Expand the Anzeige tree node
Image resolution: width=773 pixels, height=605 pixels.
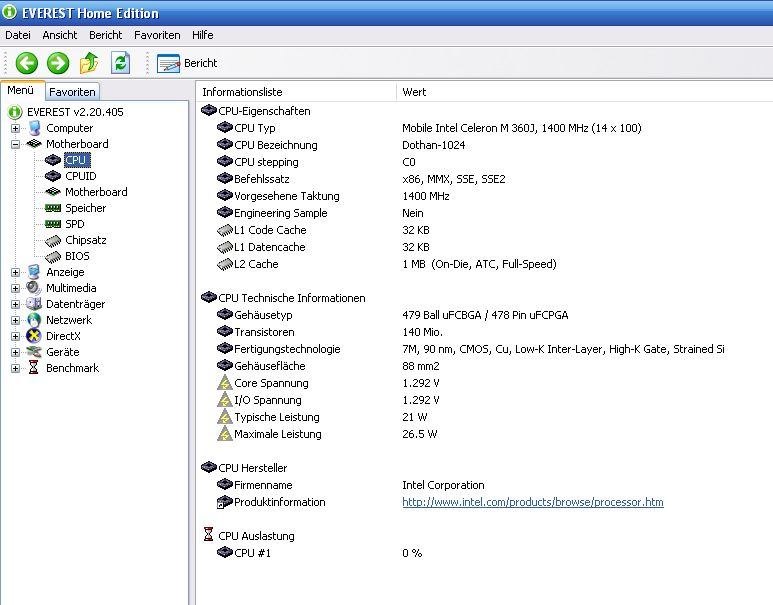15,272
